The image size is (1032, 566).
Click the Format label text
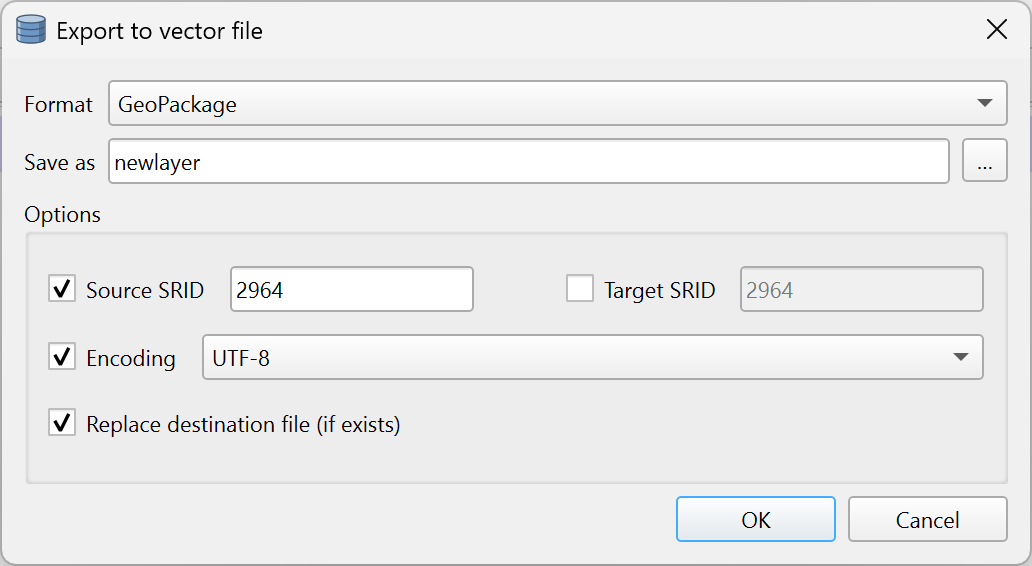click(58, 104)
